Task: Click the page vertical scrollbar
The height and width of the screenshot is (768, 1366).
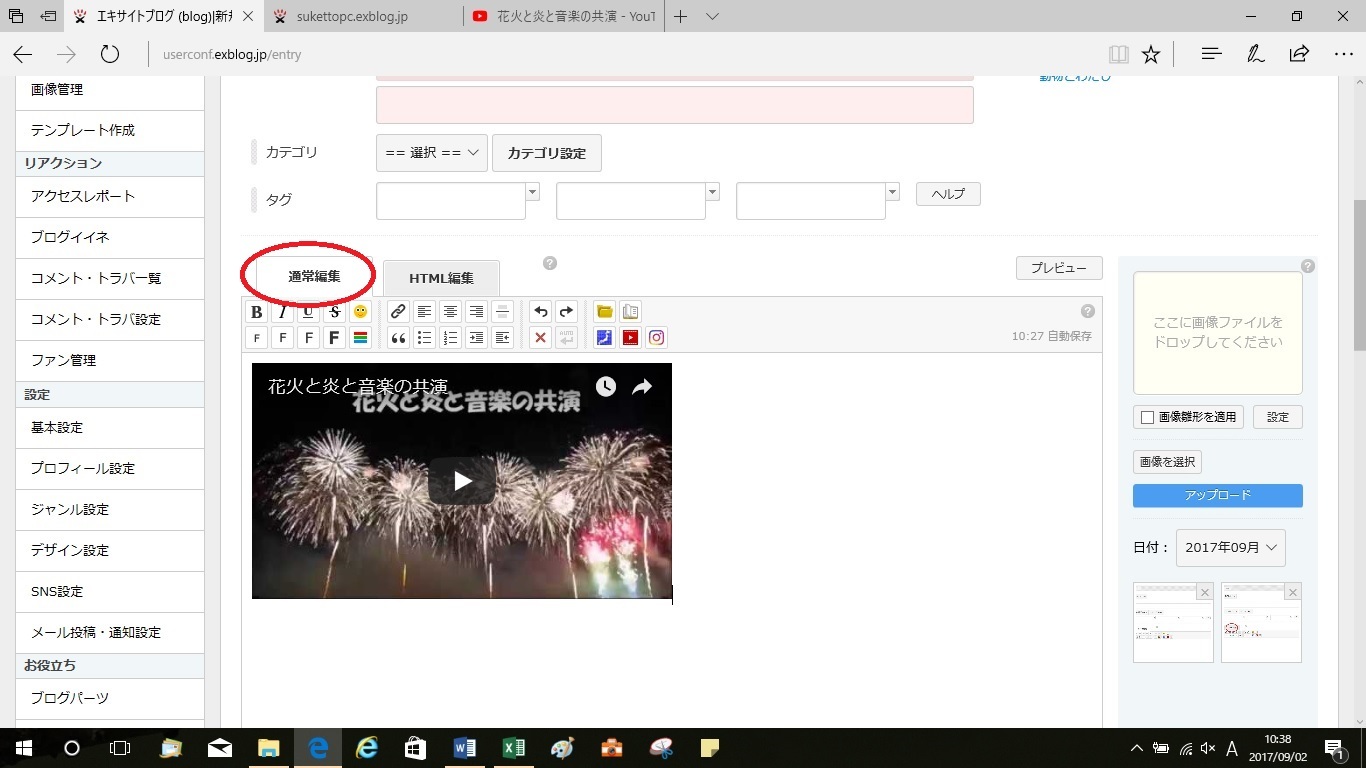Action: coord(1359,275)
